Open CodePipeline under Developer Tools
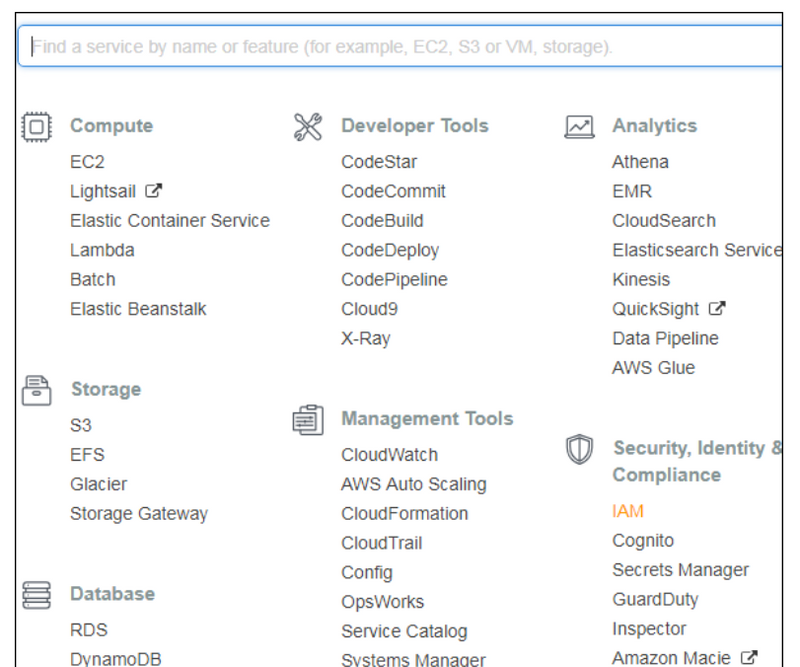This screenshot has width=800, height=667. click(394, 280)
